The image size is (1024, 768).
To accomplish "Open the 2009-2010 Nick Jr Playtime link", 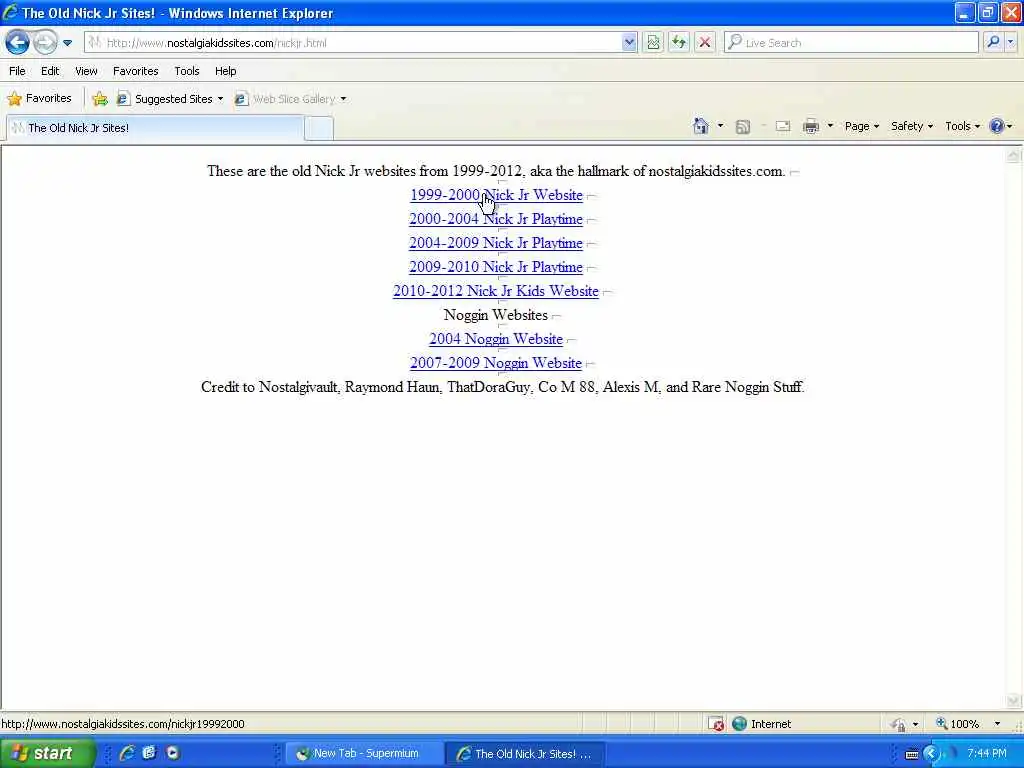I will tap(496, 267).
